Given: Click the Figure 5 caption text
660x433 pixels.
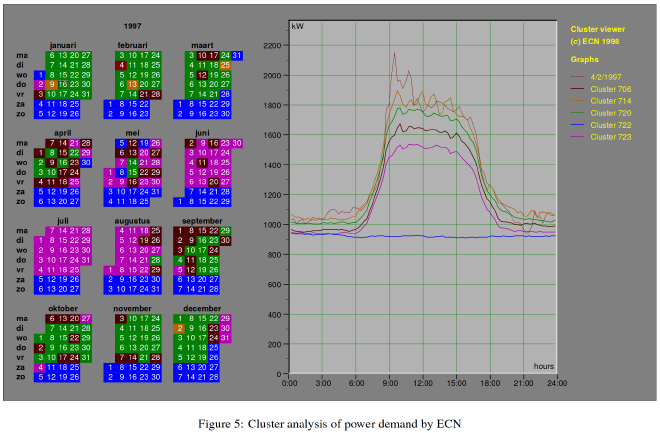Looking at the screenshot, I should click(330, 424).
